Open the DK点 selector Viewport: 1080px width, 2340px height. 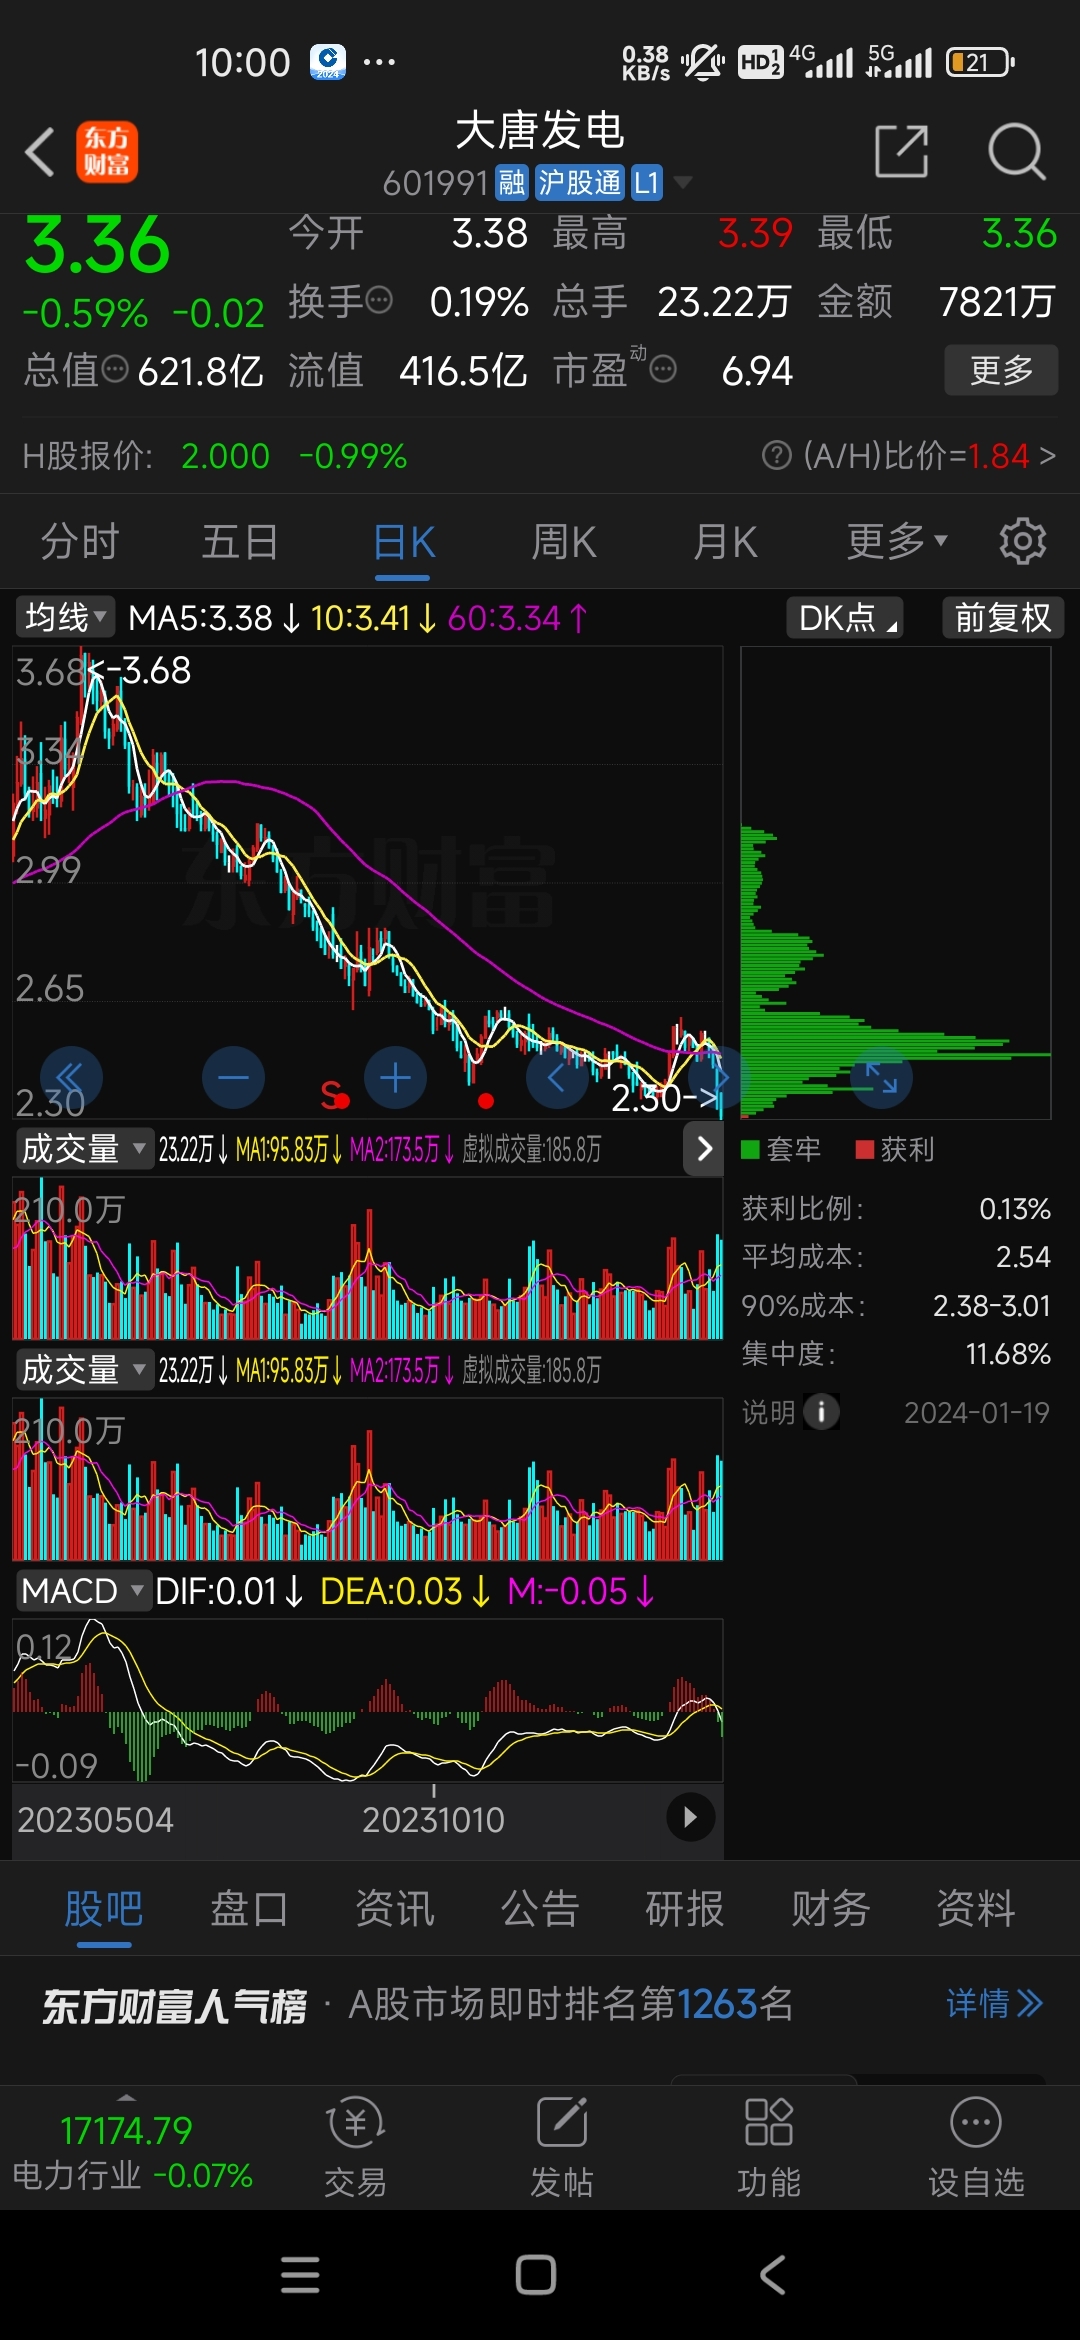tap(846, 617)
